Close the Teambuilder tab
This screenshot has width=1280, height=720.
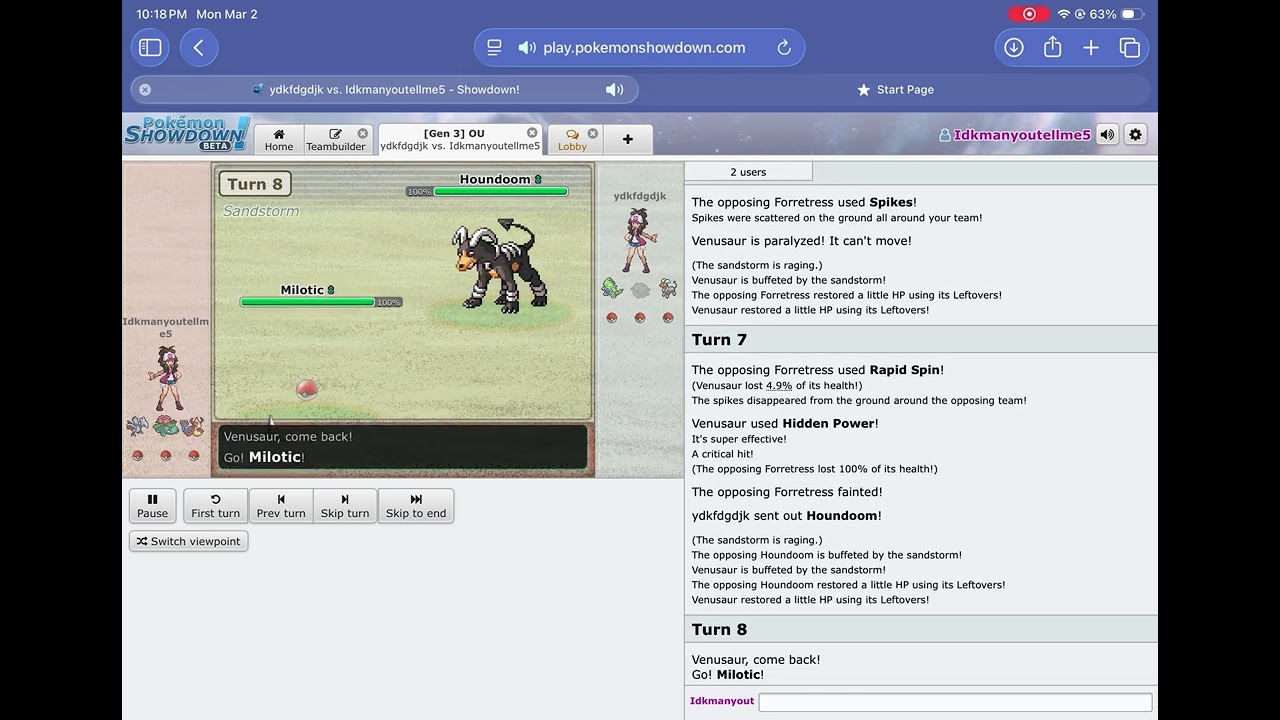tap(362, 133)
